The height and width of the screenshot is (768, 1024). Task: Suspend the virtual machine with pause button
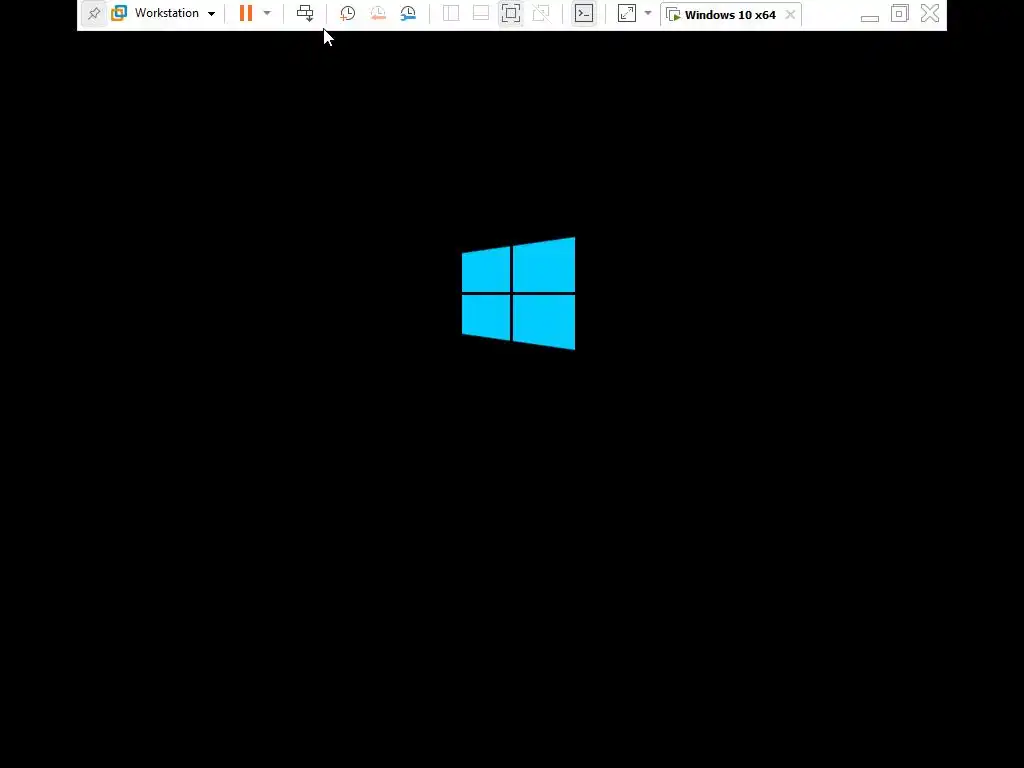coord(246,13)
